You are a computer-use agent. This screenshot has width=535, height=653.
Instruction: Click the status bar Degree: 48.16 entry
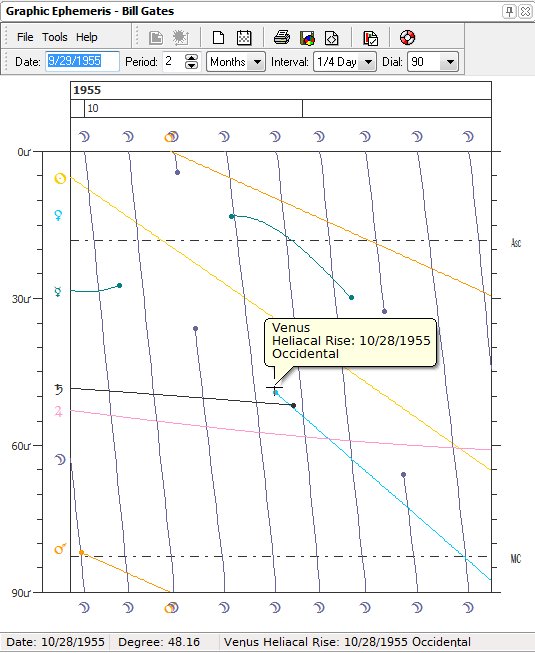click(159, 642)
